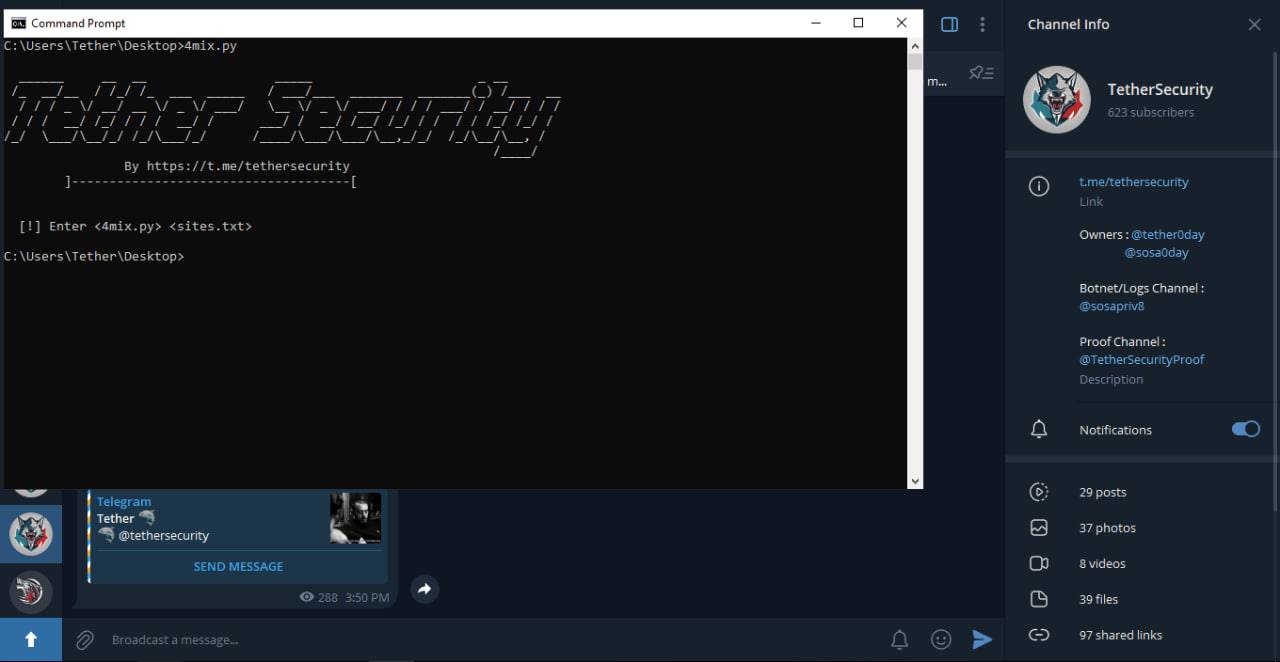The image size is (1280, 662).
Task: Open the Telegram link preview title
Action: [x=124, y=502]
